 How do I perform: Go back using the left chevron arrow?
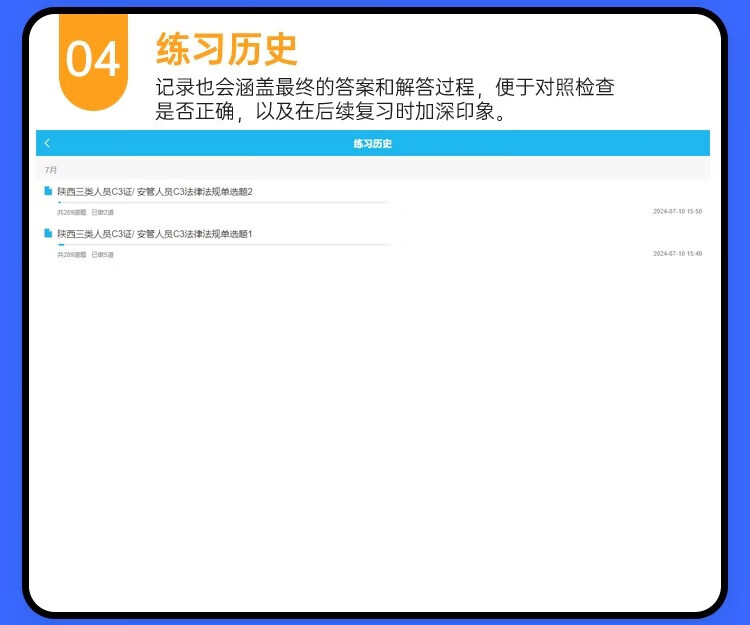[x=47, y=144]
